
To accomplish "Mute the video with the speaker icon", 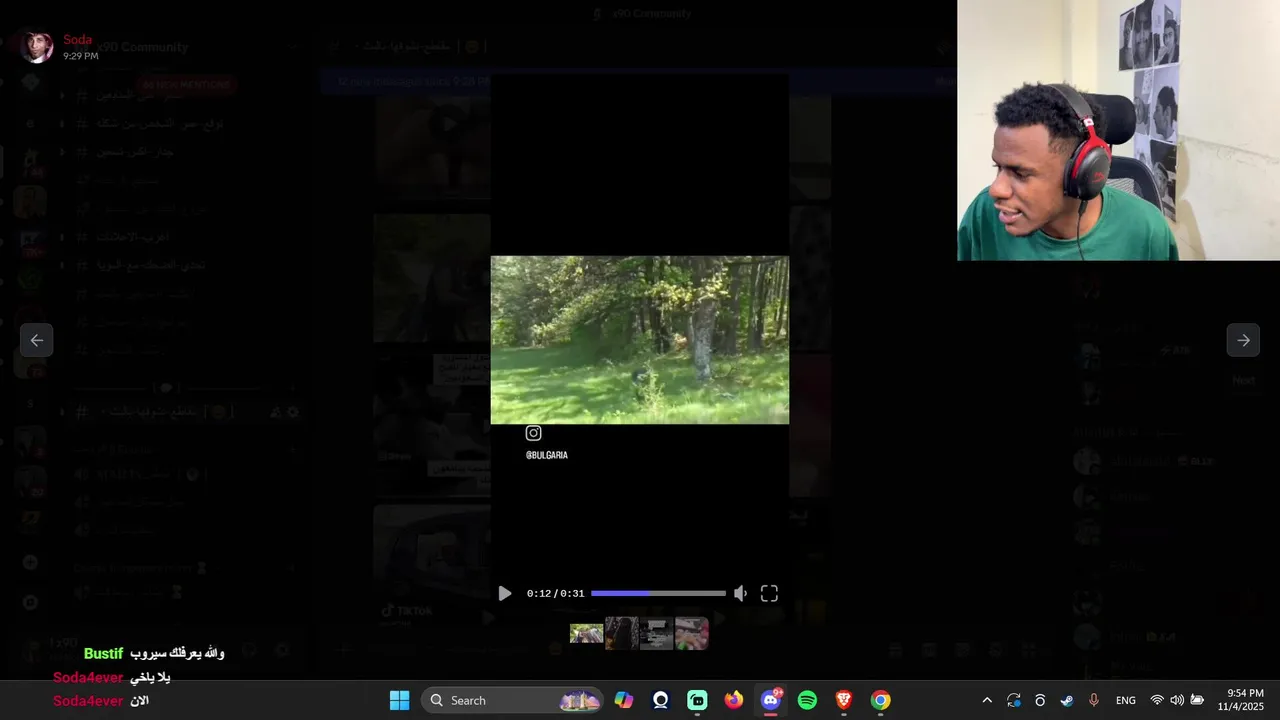I will click(x=740, y=593).
